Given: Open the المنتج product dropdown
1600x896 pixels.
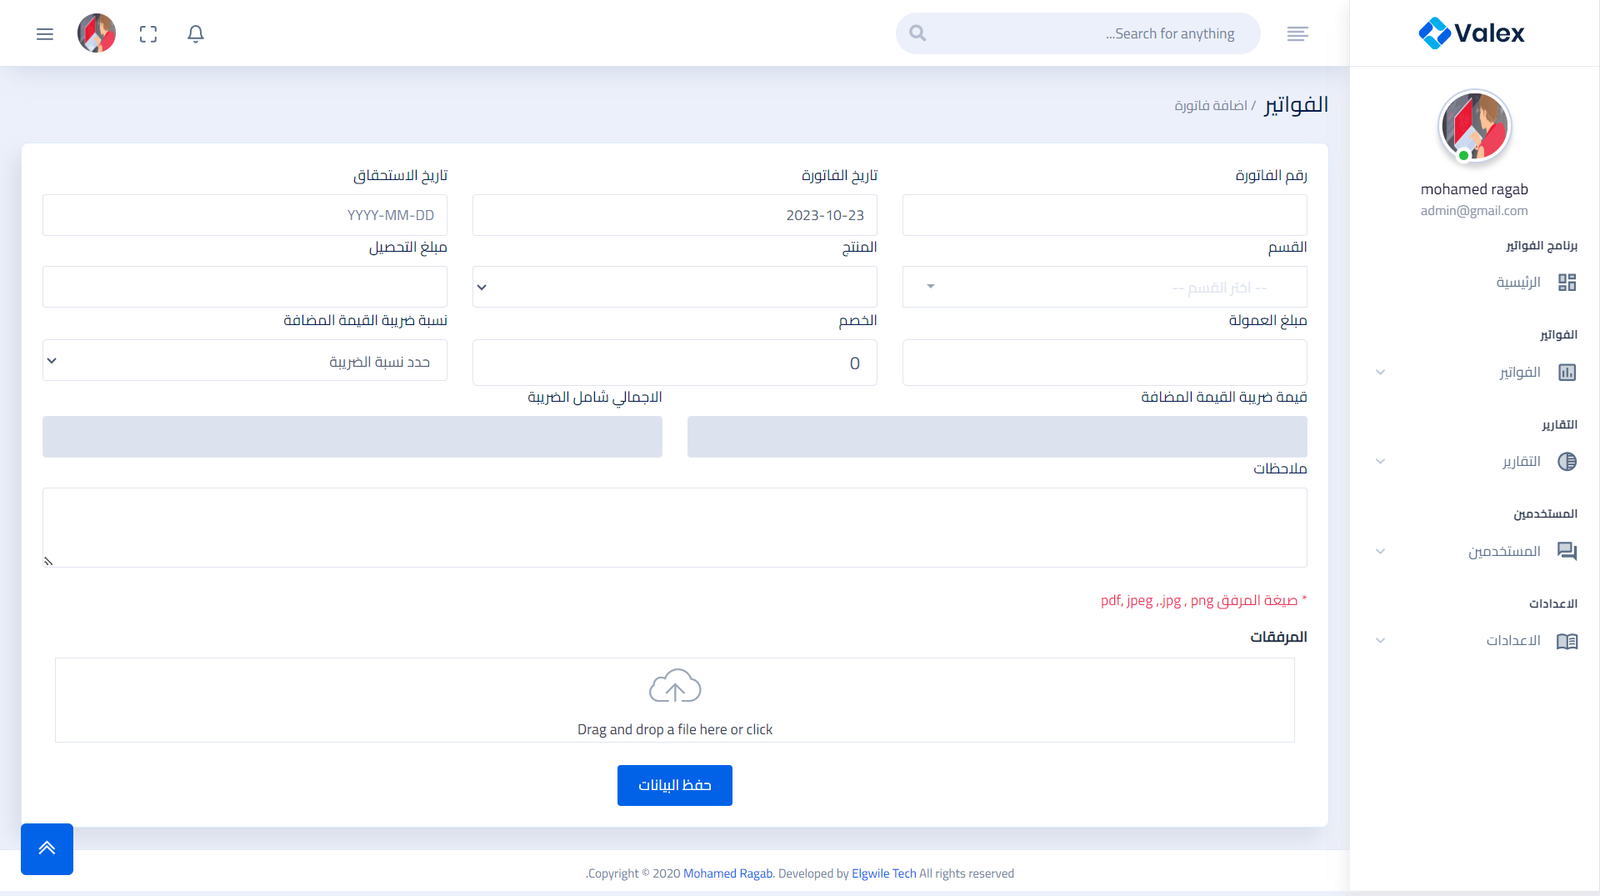Looking at the screenshot, I should [675, 287].
